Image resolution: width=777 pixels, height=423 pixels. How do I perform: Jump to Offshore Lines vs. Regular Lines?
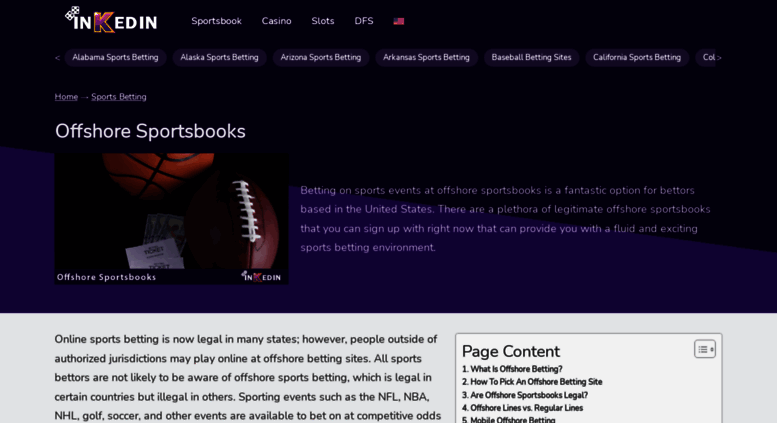[522, 408]
